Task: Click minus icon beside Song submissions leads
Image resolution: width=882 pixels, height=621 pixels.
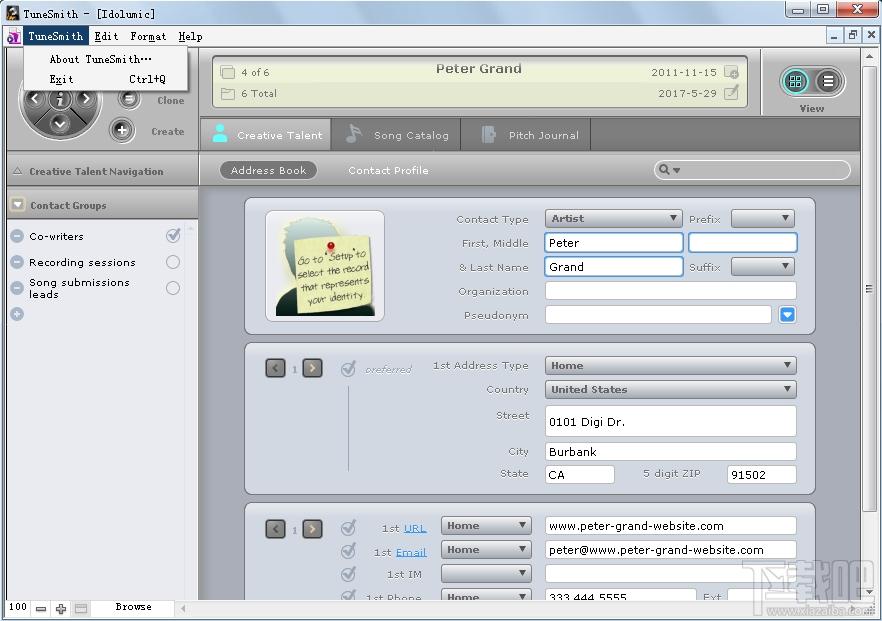Action: click(x=17, y=287)
